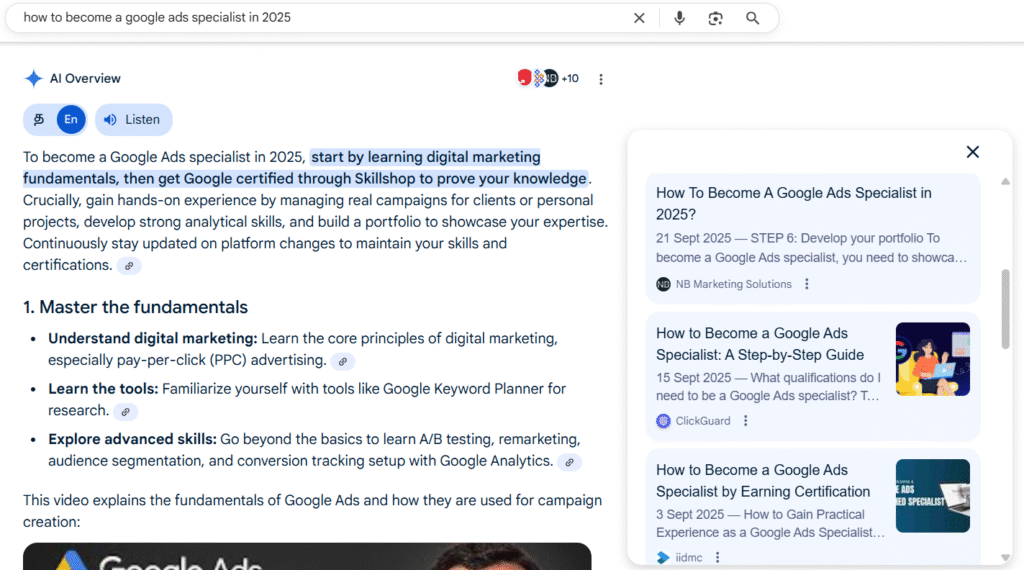Click link icon after Google Analytics
This screenshot has height=570, width=1024.
coord(569,462)
